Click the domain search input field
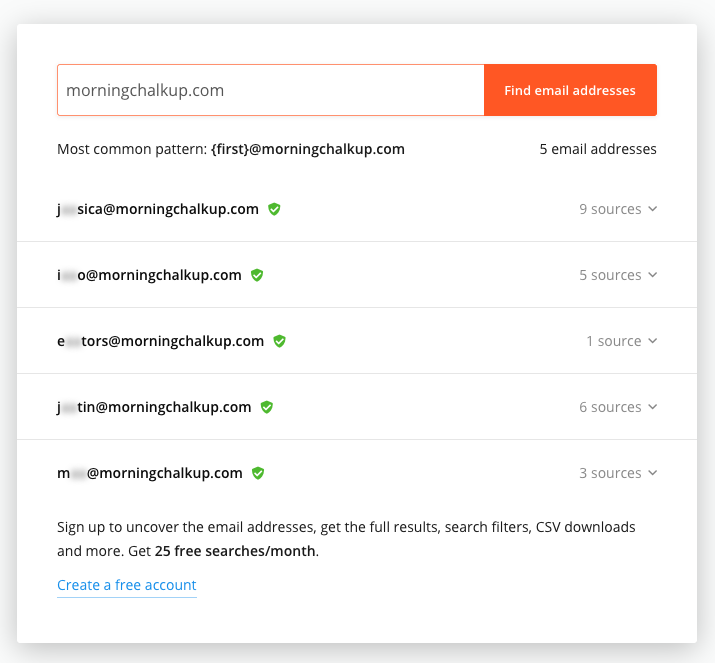The height and width of the screenshot is (663, 715). pos(271,90)
